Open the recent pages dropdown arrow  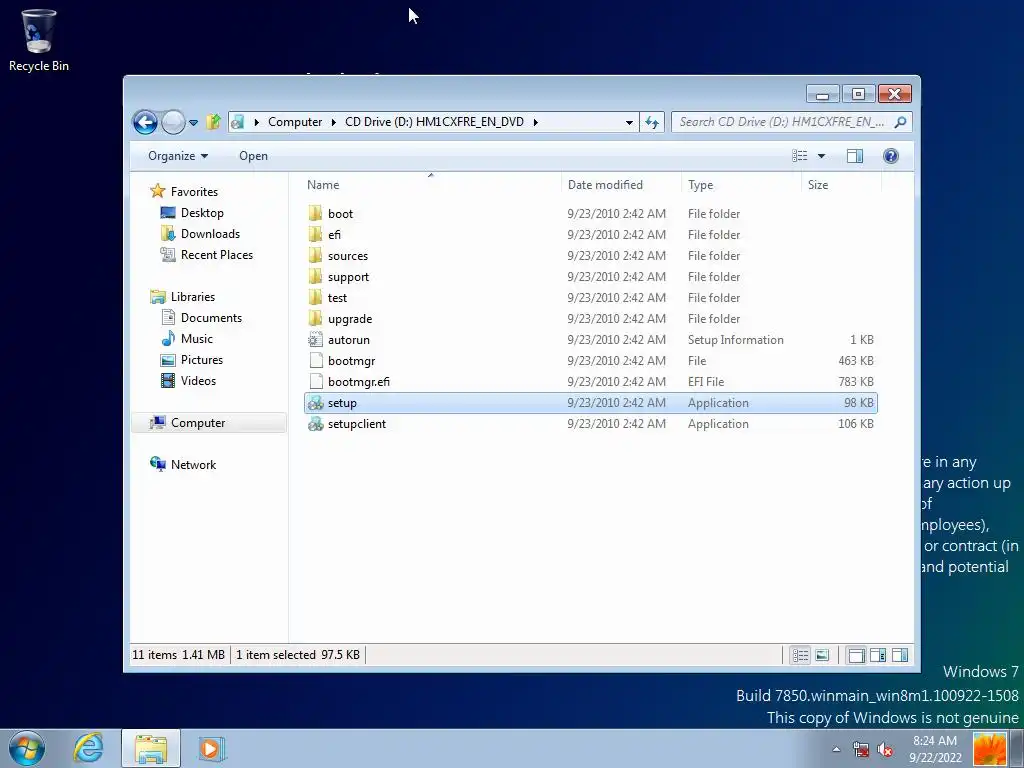pyautogui.click(x=193, y=122)
